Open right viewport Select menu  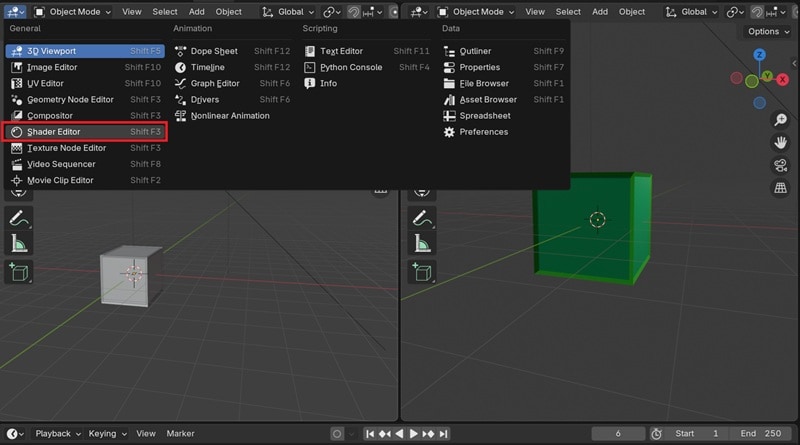tap(568, 12)
